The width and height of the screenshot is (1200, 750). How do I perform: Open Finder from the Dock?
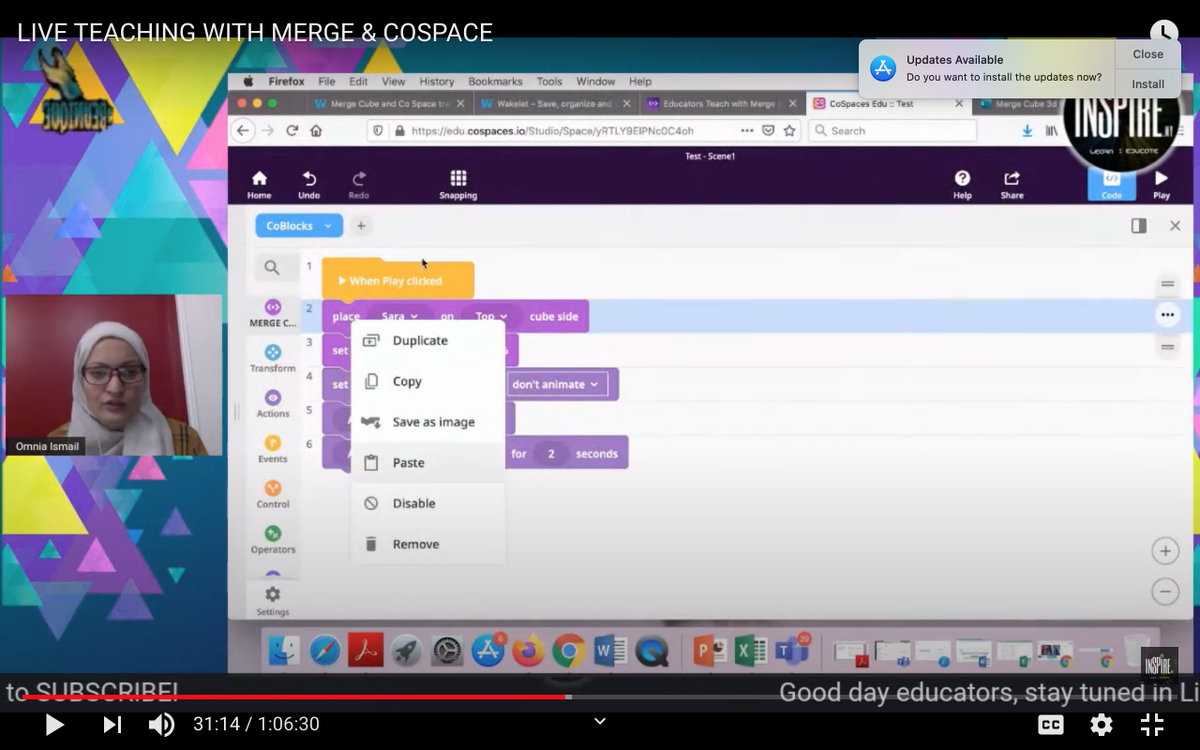(x=284, y=651)
